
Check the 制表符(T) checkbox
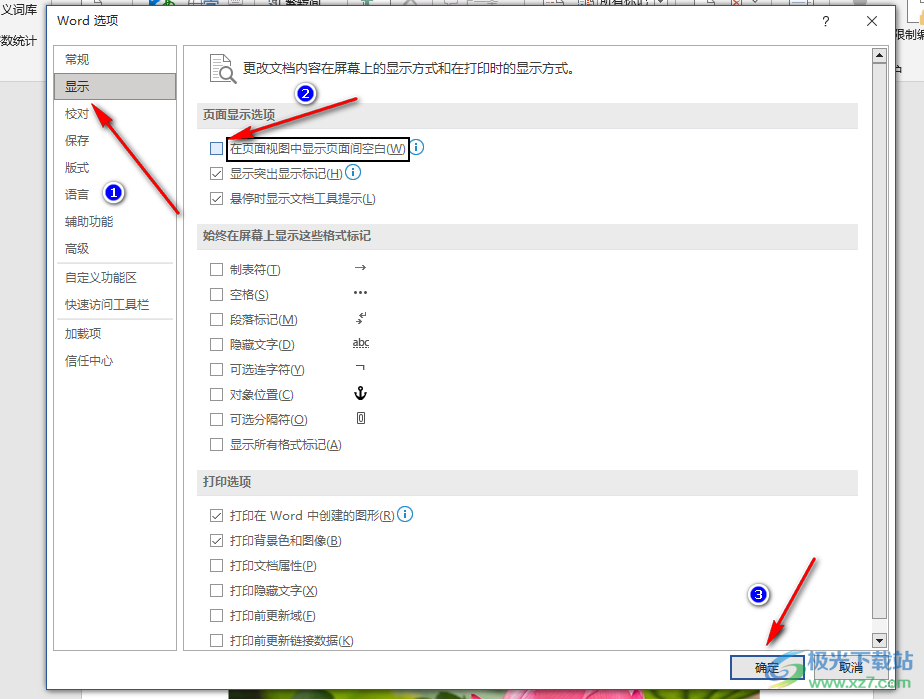pos(216,269)
